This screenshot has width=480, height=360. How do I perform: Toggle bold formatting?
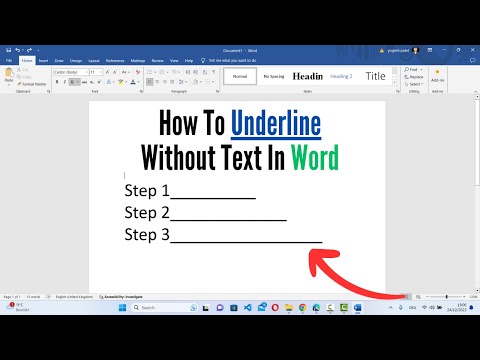click(x=57, y=82)
